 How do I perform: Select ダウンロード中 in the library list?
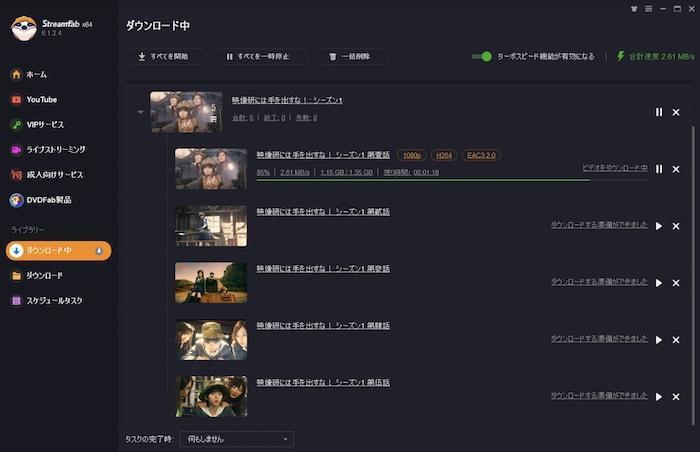click(x=58, y=251)
